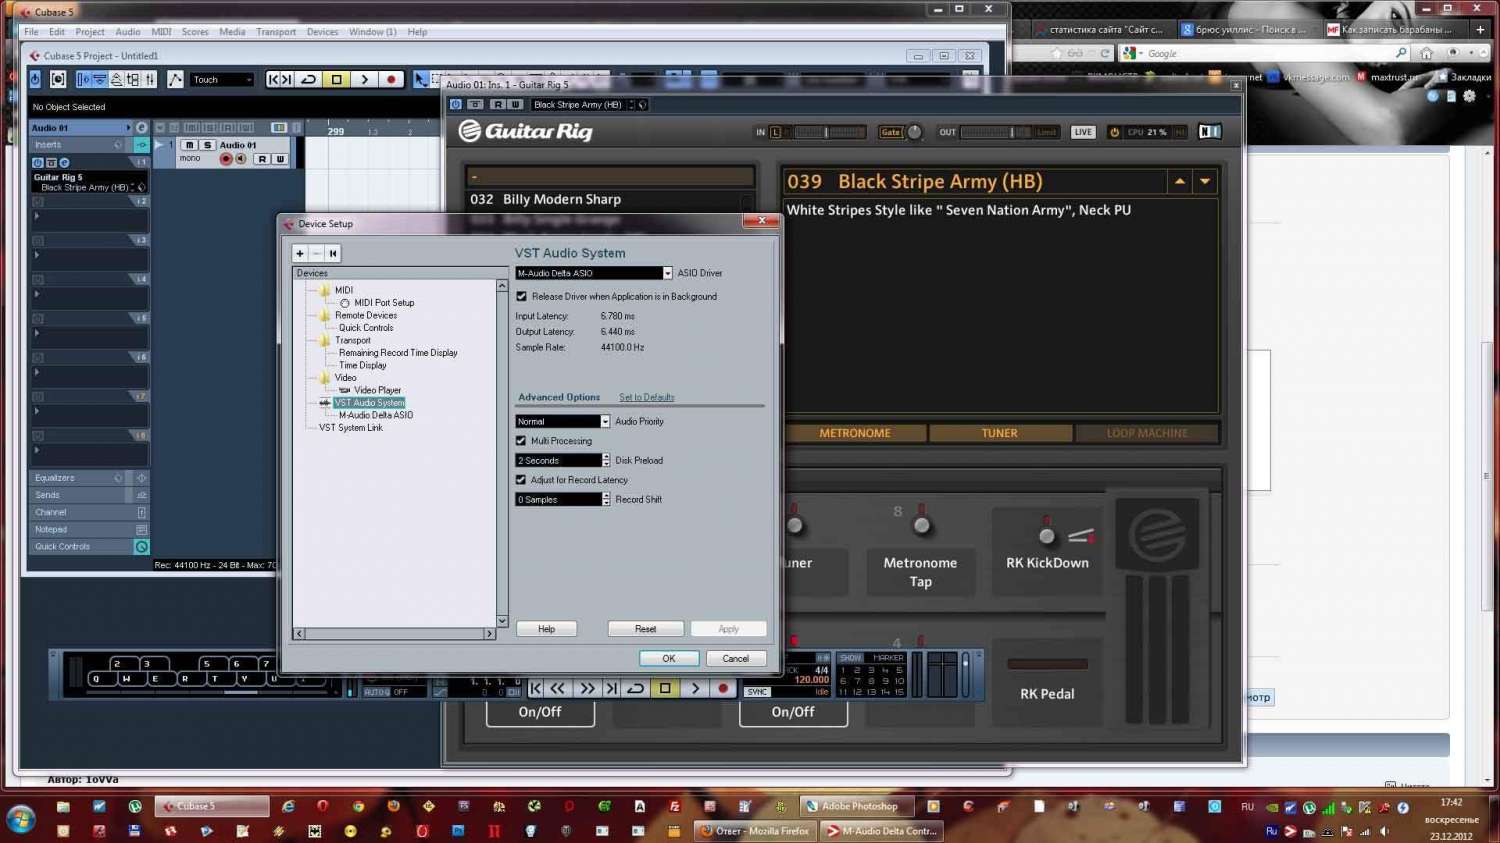Click Read automation R on Audio 01 track
Screen dimensions: 1500x843
pos(262,159)
